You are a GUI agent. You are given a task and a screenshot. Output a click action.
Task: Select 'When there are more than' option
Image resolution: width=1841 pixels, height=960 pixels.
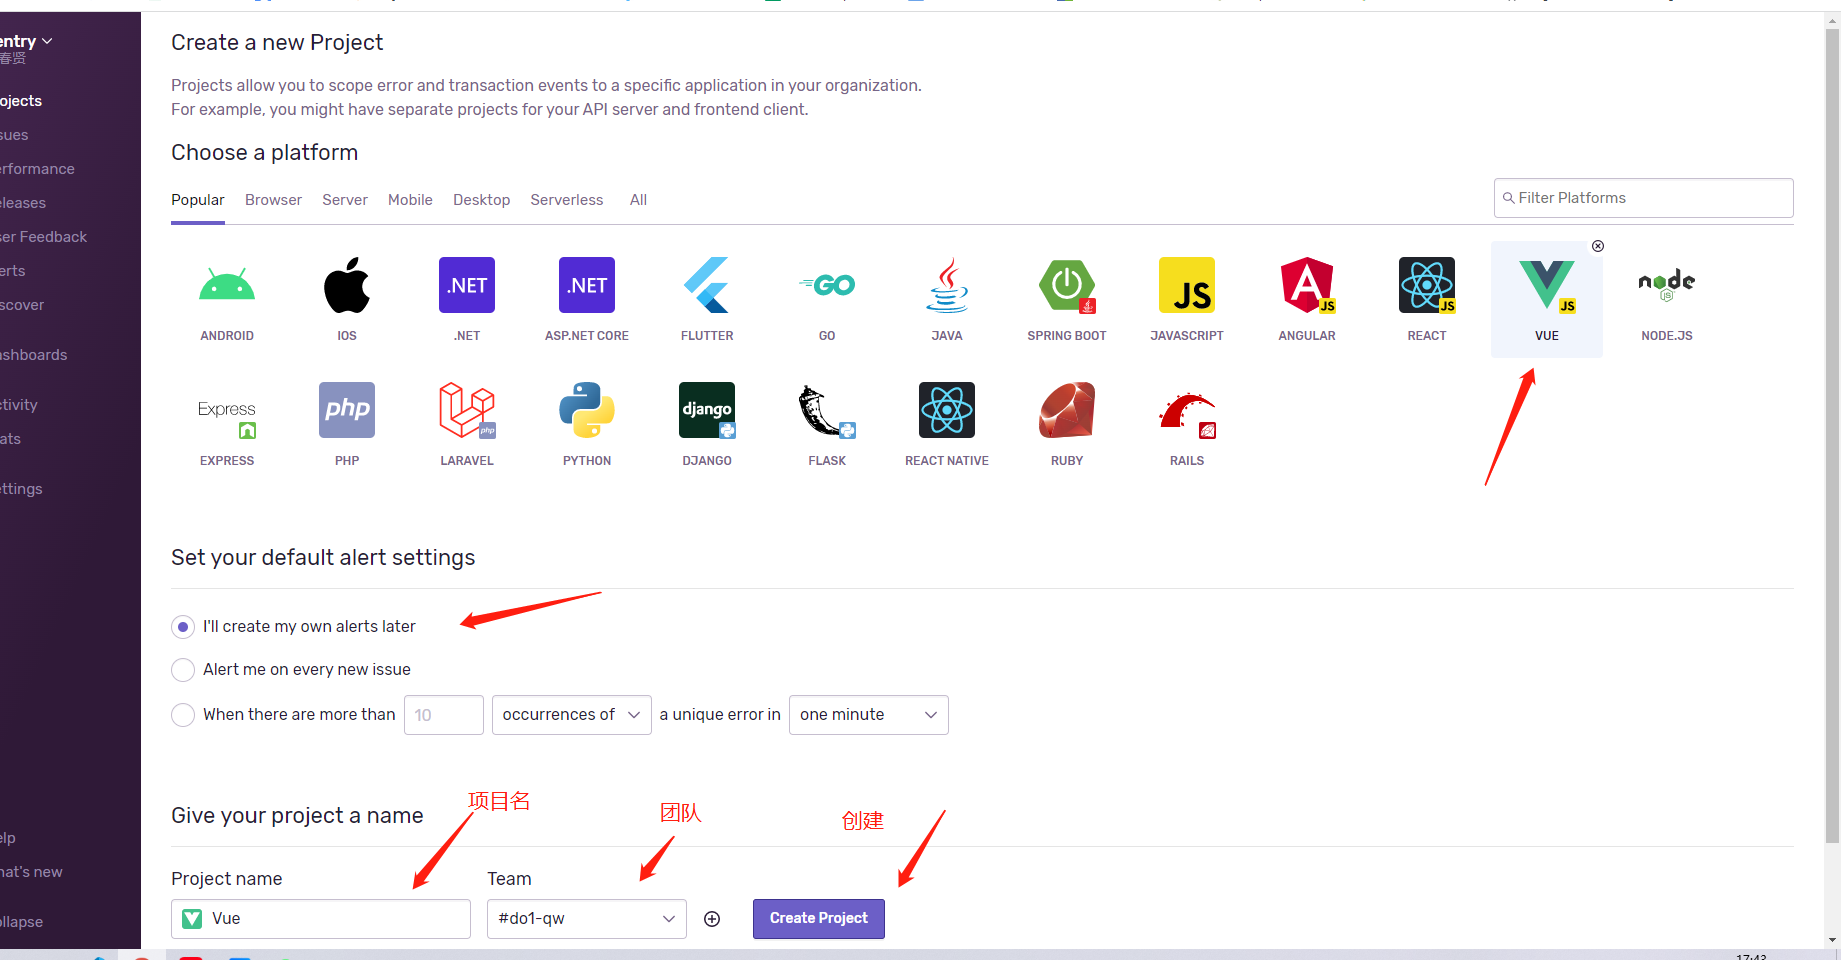[x=183, y=715]
